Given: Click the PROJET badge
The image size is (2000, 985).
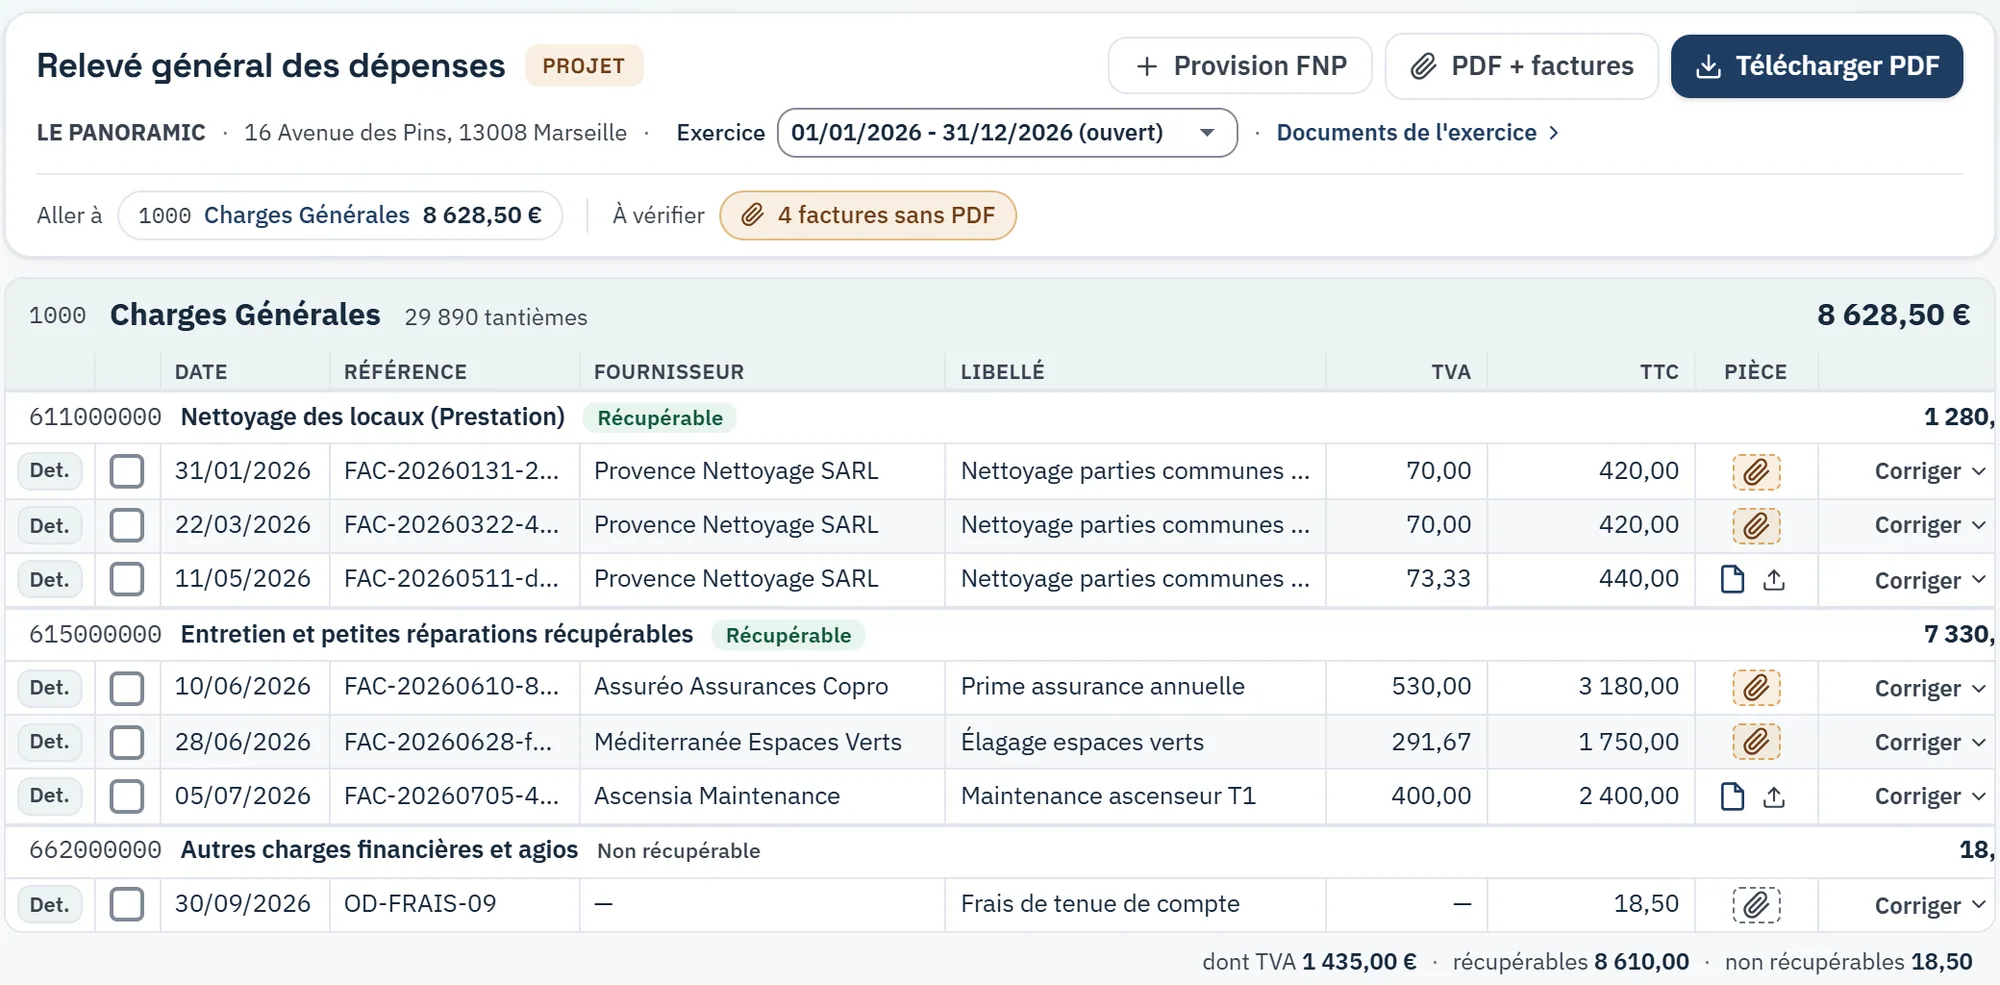Looking at the screenshot, I should point(584,66).
